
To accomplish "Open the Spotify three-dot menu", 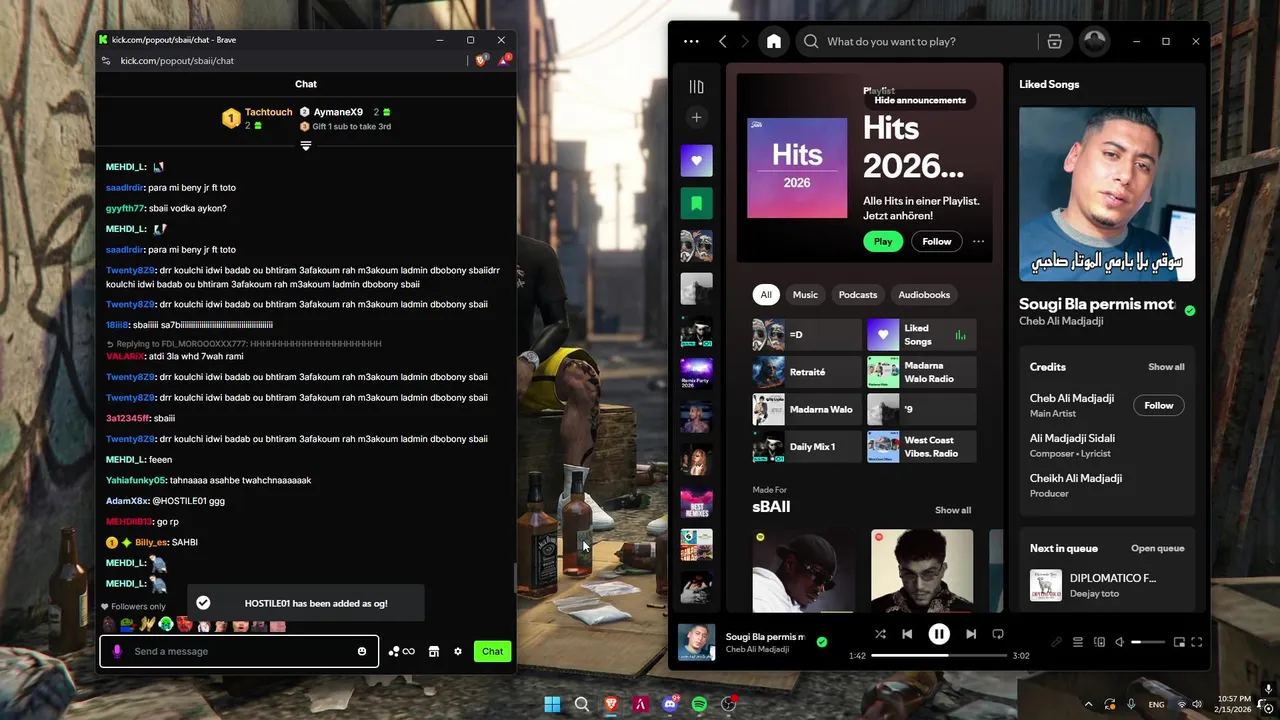I will [691, 41].
